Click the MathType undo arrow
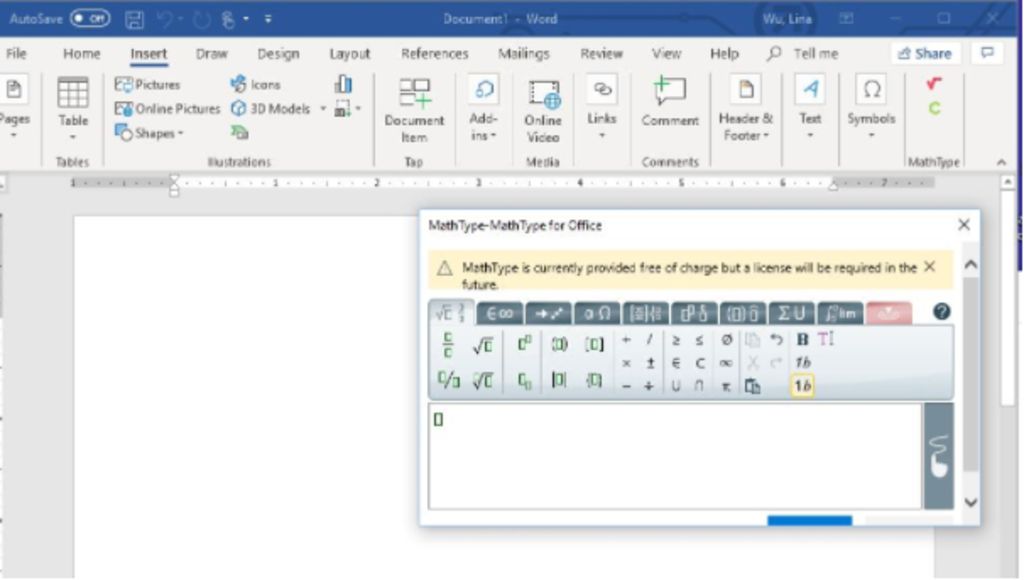This screenshot has width=1024, height=580. point(776,340)
